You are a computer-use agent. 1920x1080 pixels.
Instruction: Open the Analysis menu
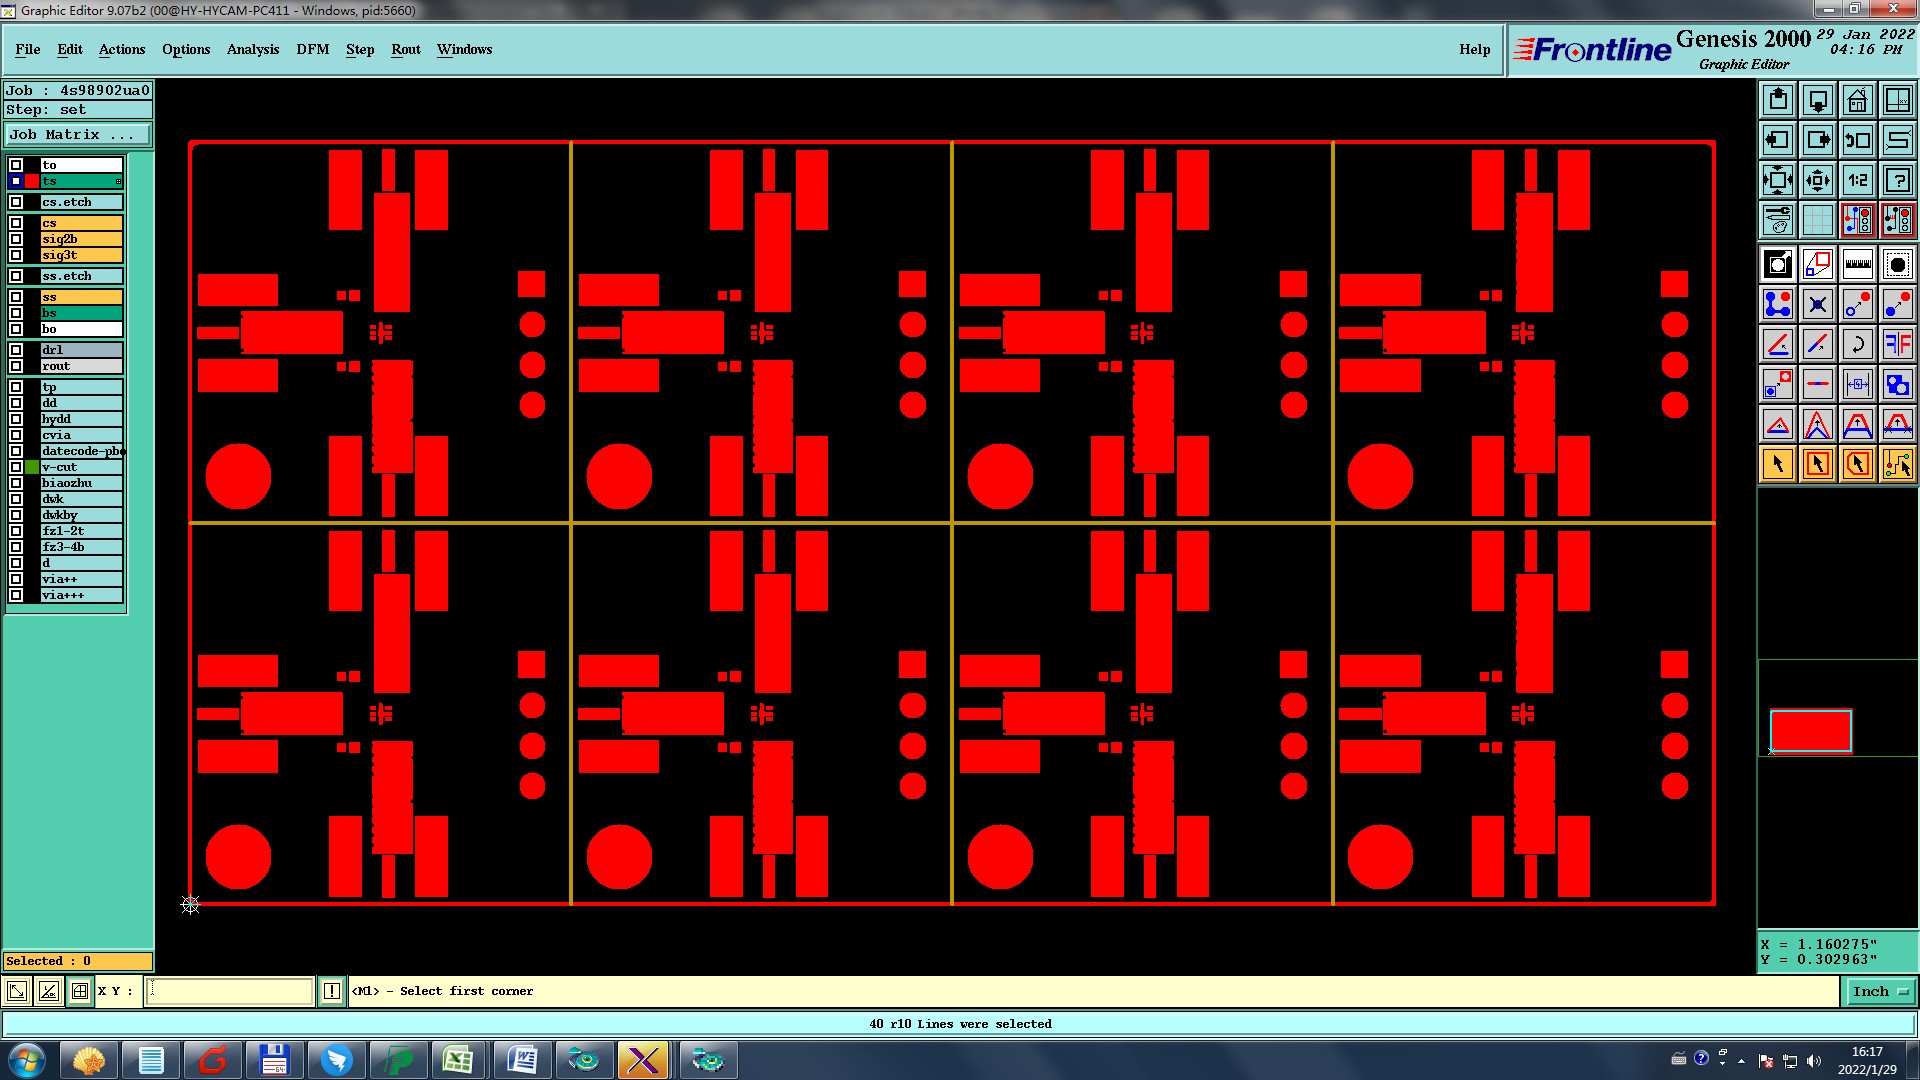(253, 49)
